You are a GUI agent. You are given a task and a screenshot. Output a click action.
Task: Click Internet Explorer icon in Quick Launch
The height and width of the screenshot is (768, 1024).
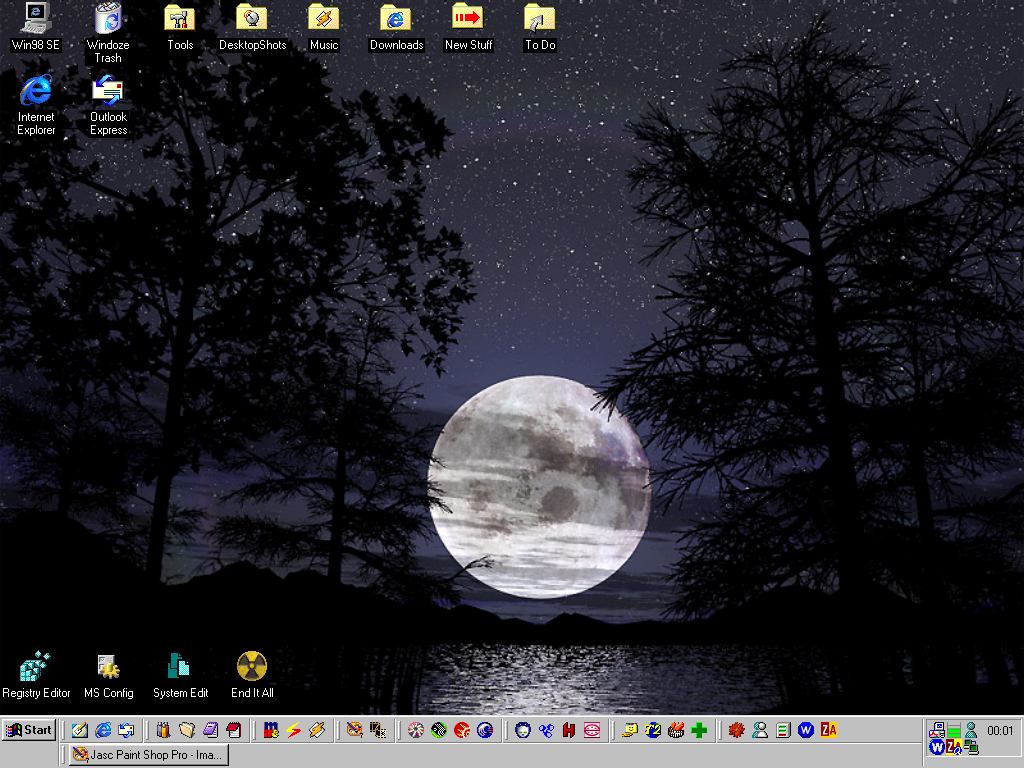click(x=103, y=730)
